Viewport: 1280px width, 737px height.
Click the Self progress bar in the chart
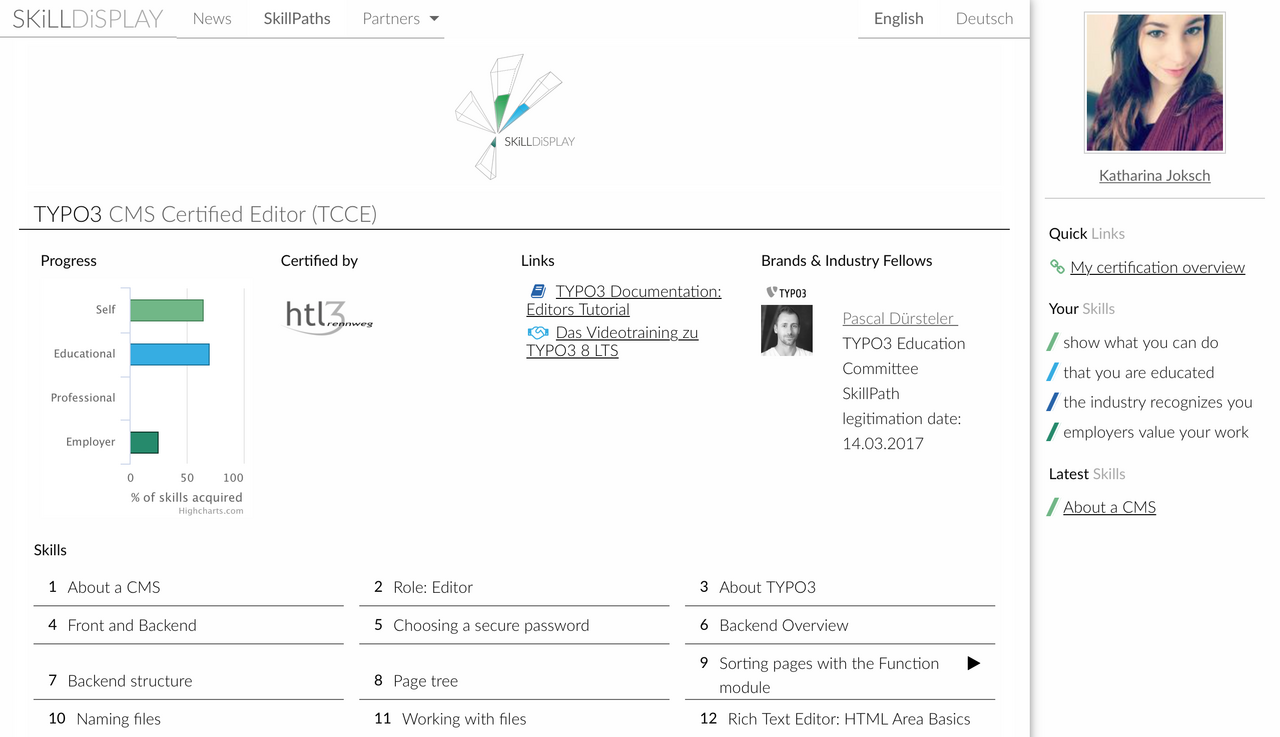(x=166, y=310)
